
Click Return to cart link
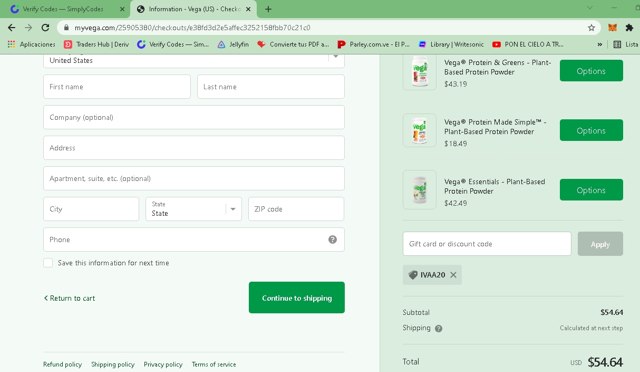(69, 298)
